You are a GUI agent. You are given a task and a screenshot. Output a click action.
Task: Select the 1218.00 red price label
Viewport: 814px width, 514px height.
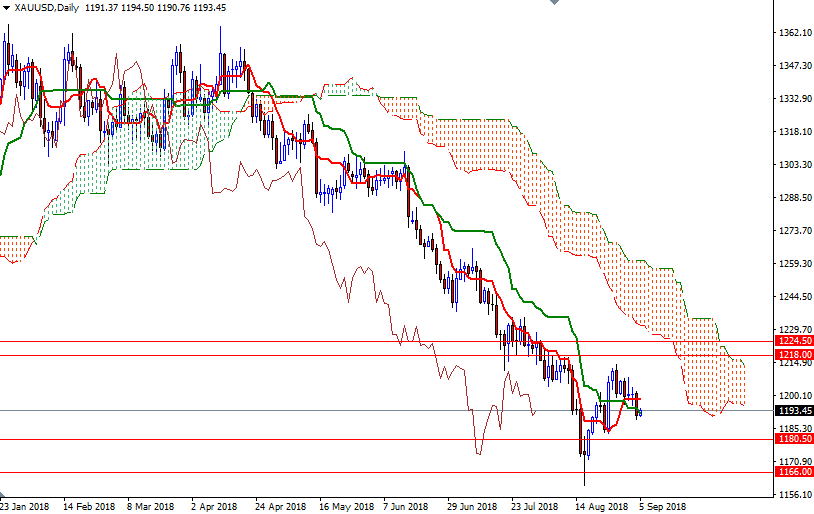point(794,354)
